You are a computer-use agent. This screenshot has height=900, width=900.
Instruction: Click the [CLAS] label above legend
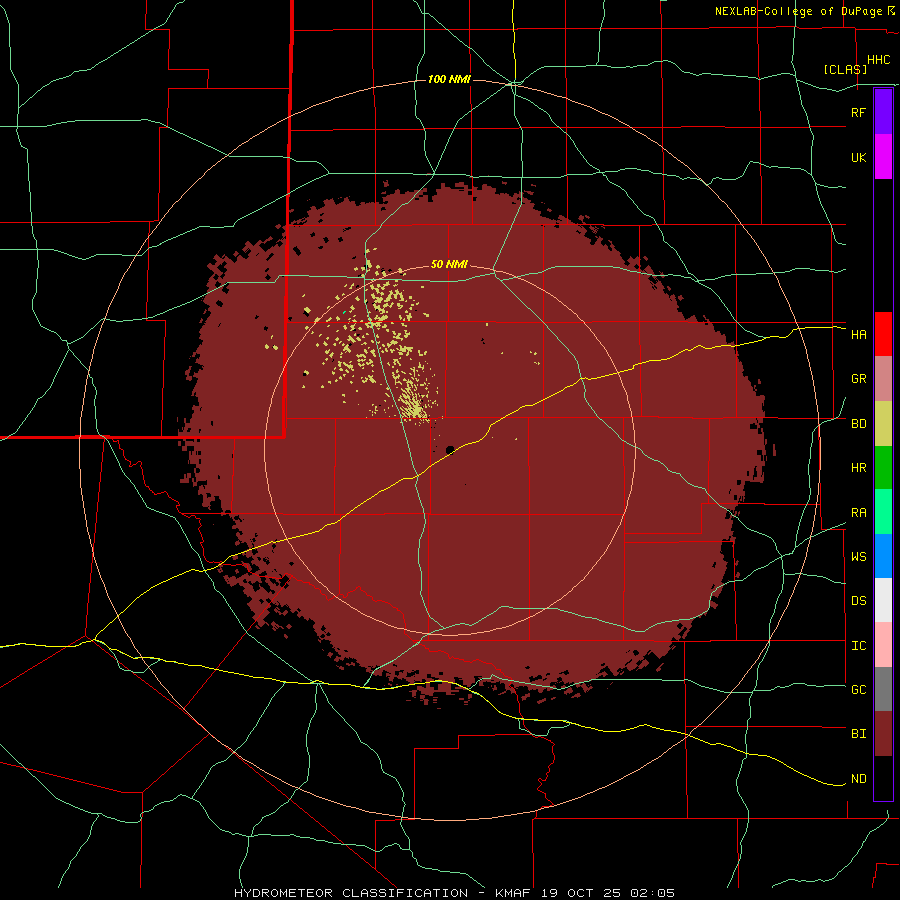(x=845, y=69)
